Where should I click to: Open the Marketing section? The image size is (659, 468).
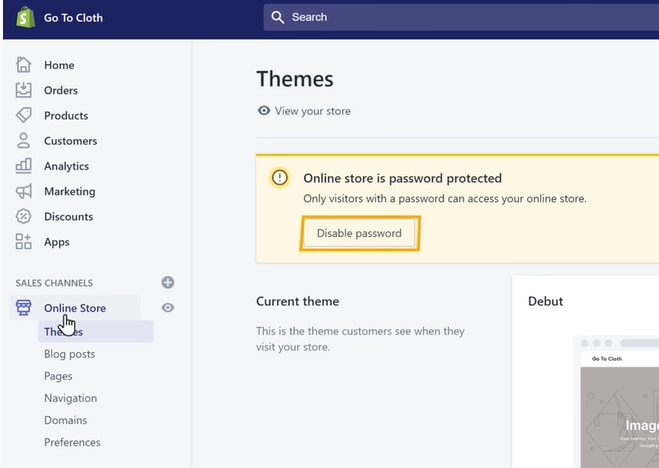tap(70, 192)
